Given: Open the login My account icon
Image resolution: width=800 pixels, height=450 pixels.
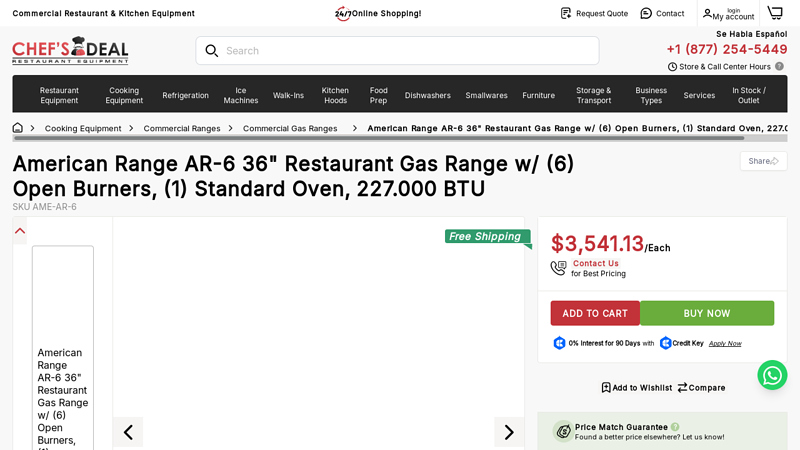Looking at the screenshot, I should click(708, 14).
